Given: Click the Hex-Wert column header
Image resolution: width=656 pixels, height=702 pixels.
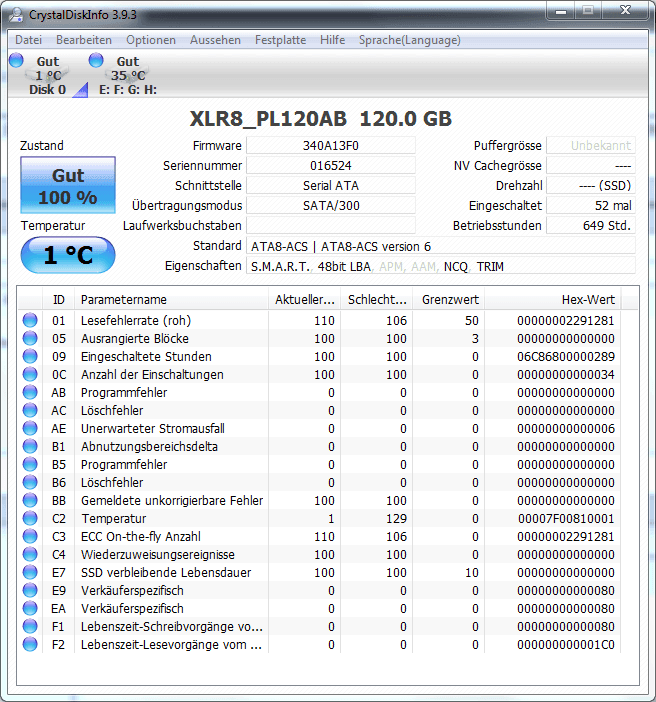Looking at the screenshot, I should click(553, 300).
